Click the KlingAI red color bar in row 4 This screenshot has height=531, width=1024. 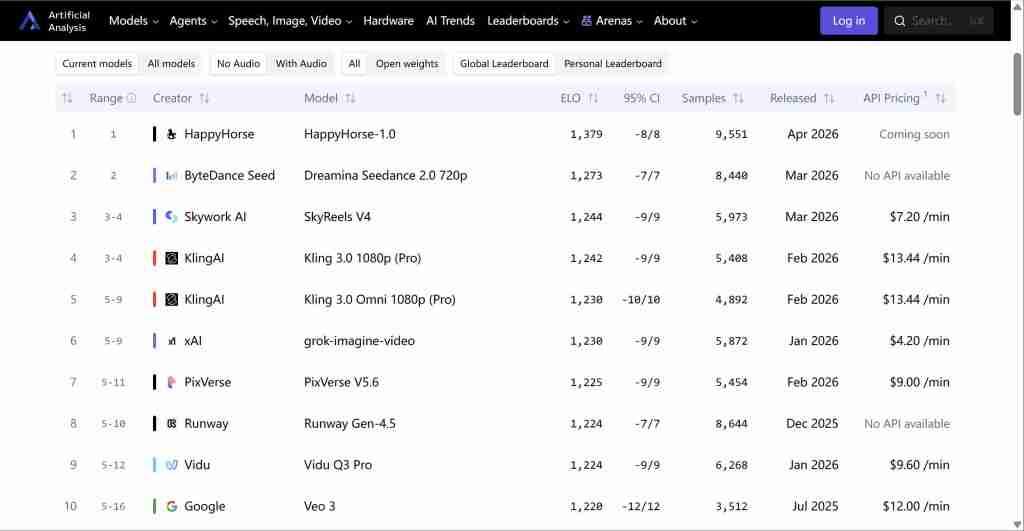coord(154,258)
